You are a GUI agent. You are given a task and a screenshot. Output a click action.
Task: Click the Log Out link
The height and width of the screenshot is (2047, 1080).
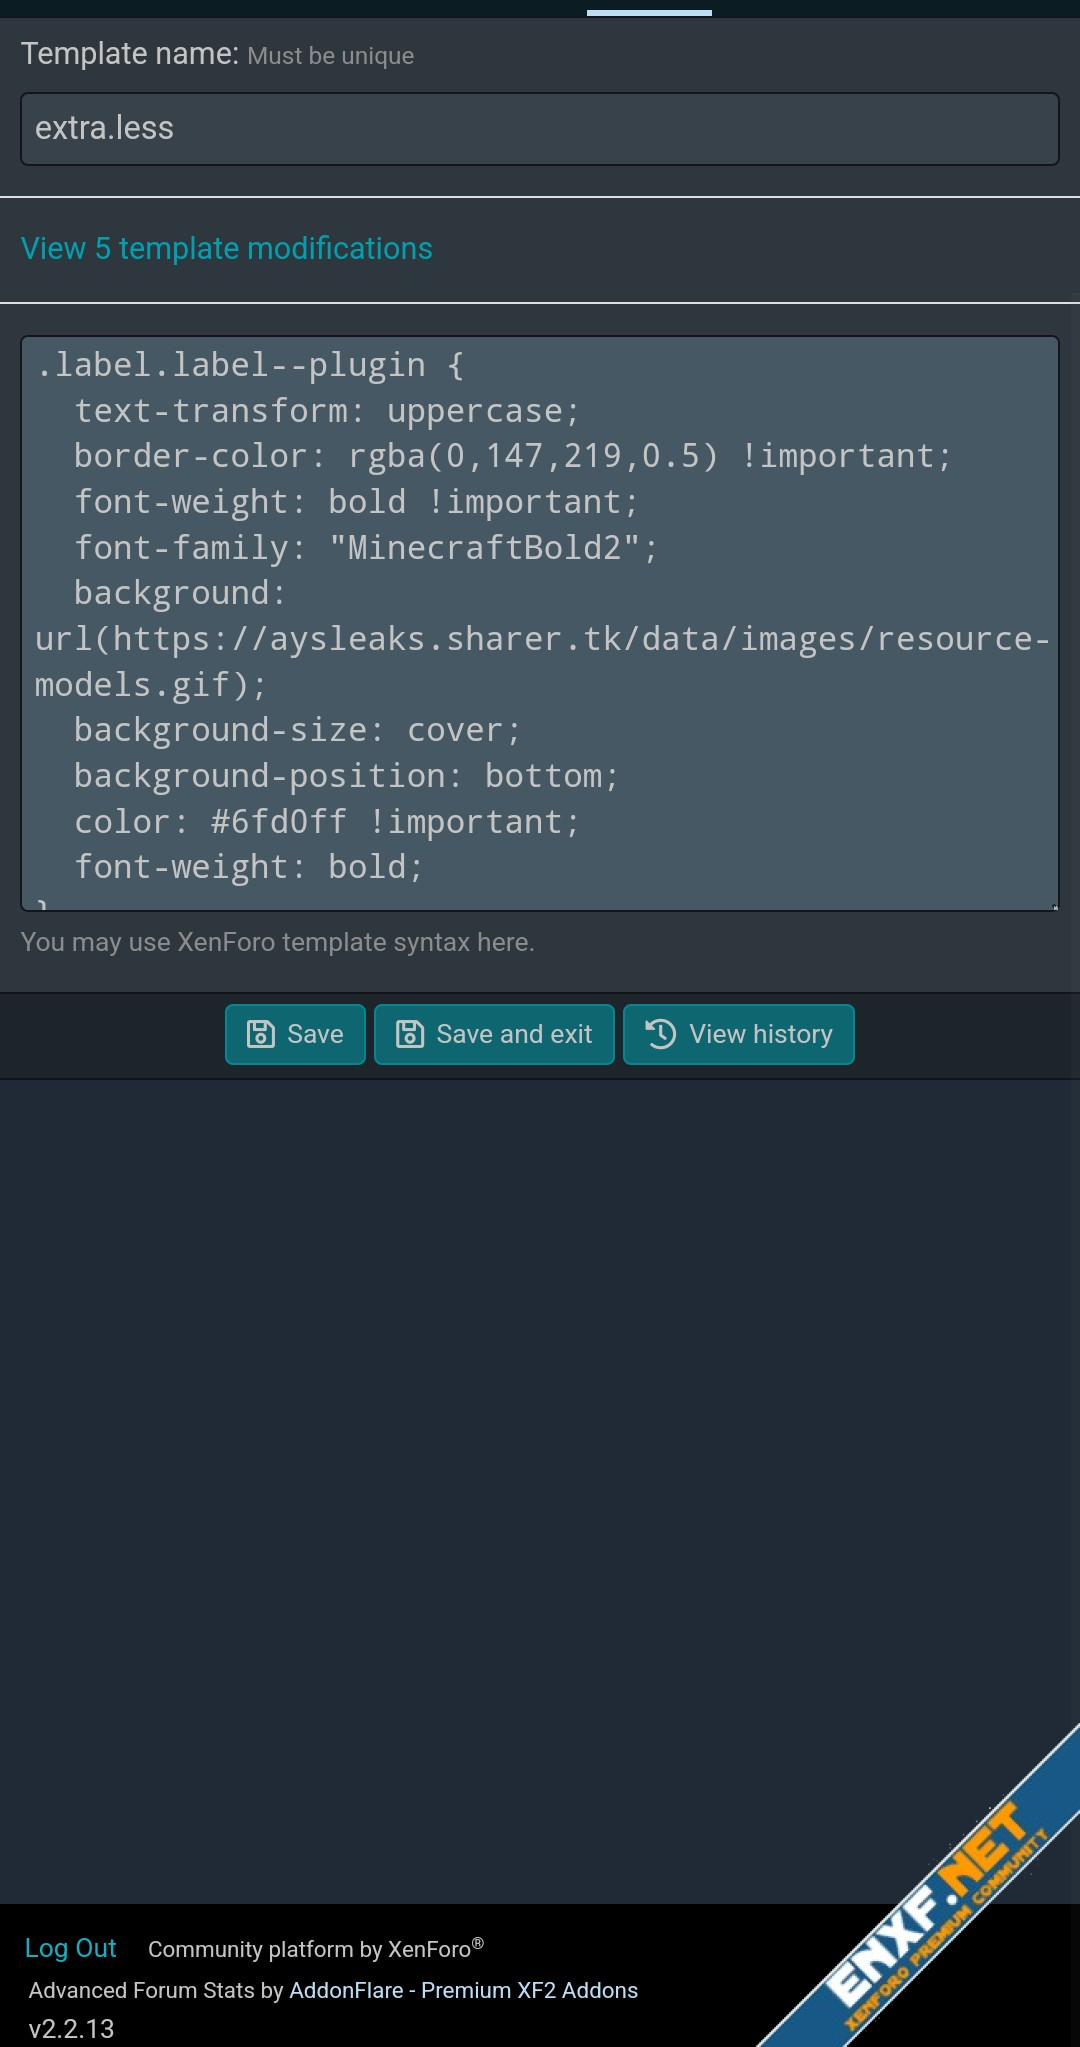(70, 1948)
